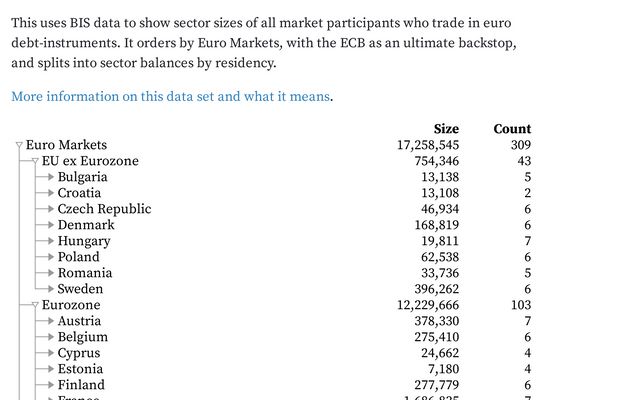Expand the Croatia row arrow
The width and height of the screenshot is (640, 400).
[47, 194]
